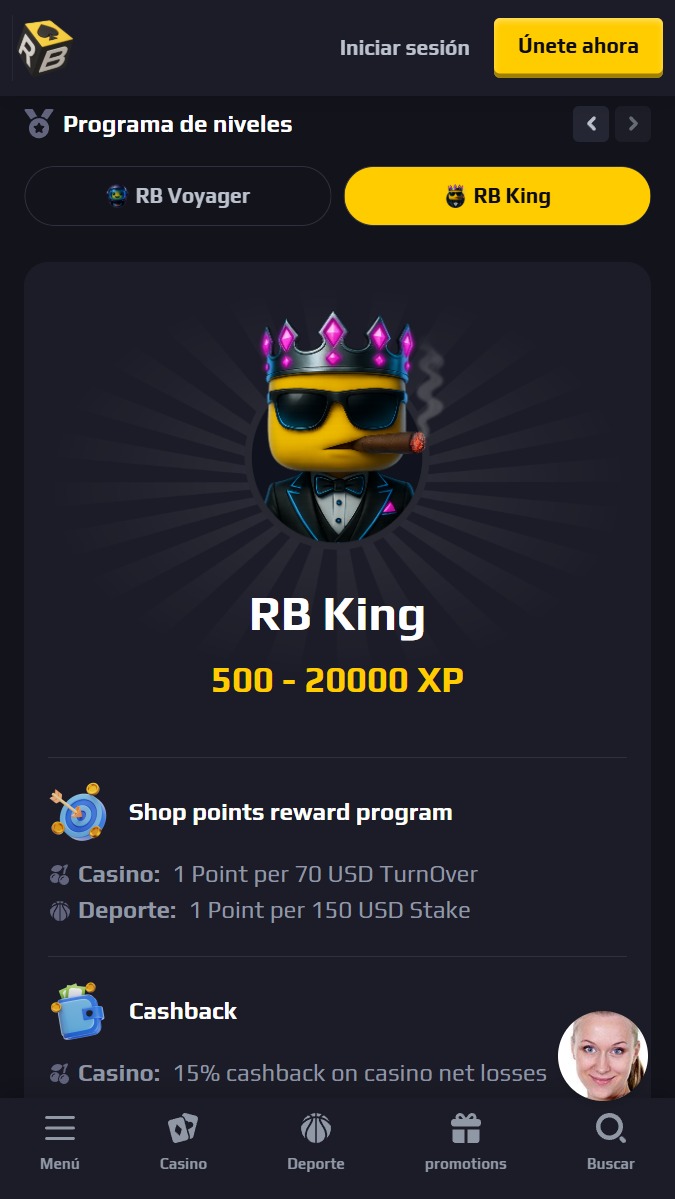675x1199 pixels.
Task: Select the RB Voyager level tab
Action: (x=178, y=196)
